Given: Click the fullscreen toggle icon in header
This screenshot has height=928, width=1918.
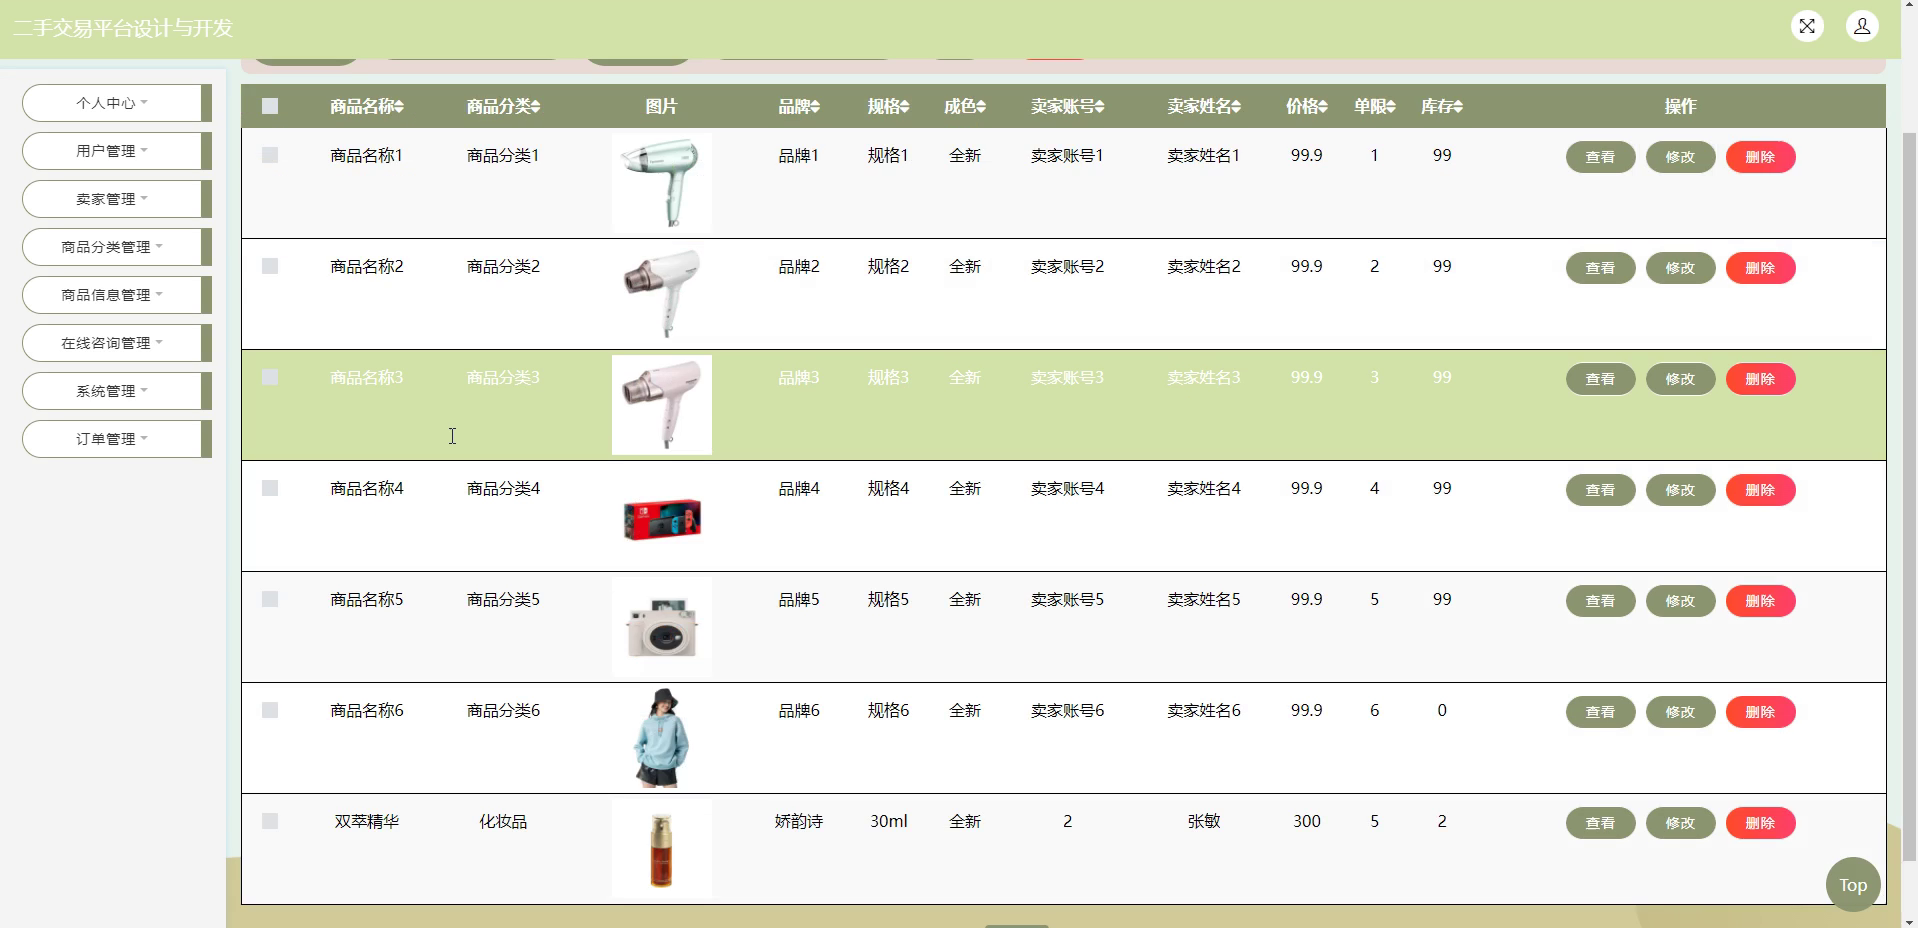Looking at the screenshot, I should coord(1807,27).
